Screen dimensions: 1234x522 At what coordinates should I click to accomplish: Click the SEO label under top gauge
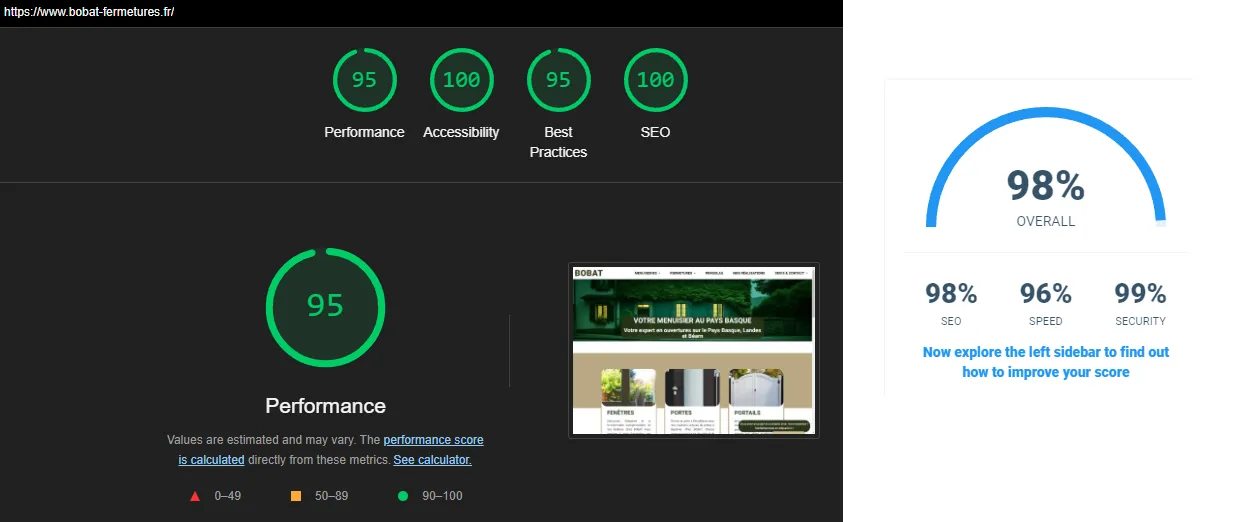tap(655, 132)
